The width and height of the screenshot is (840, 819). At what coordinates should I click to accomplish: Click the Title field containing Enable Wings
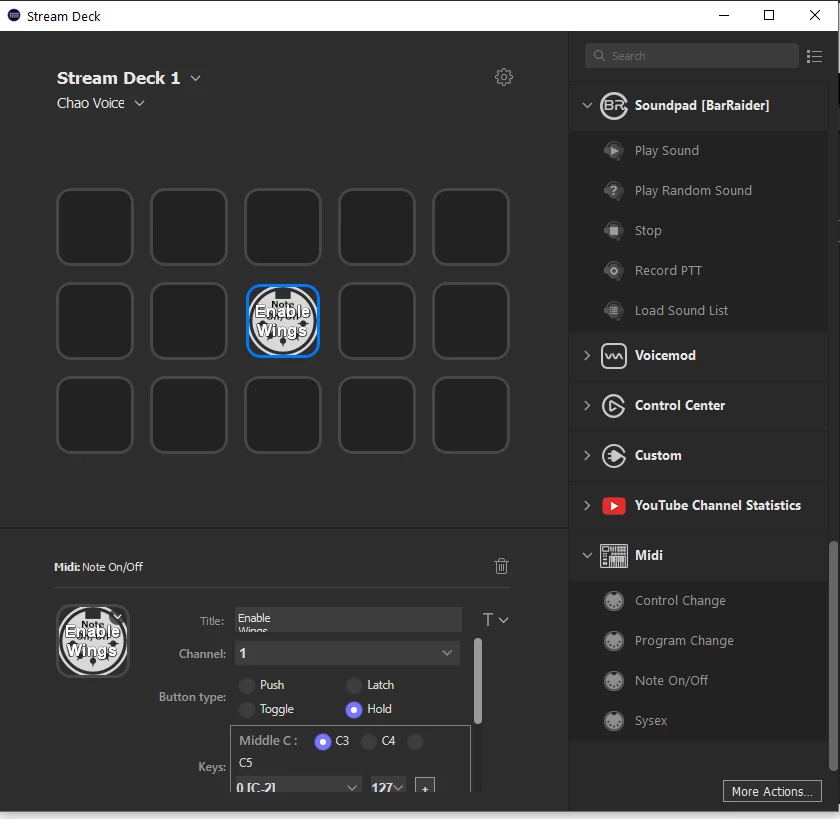pyautogui.click(x=348, y=619)
